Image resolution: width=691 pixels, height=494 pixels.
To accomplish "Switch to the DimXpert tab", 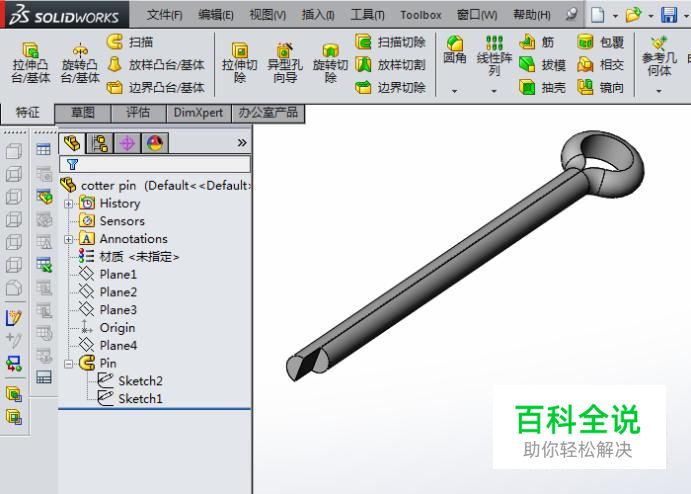I will (198, 113).
